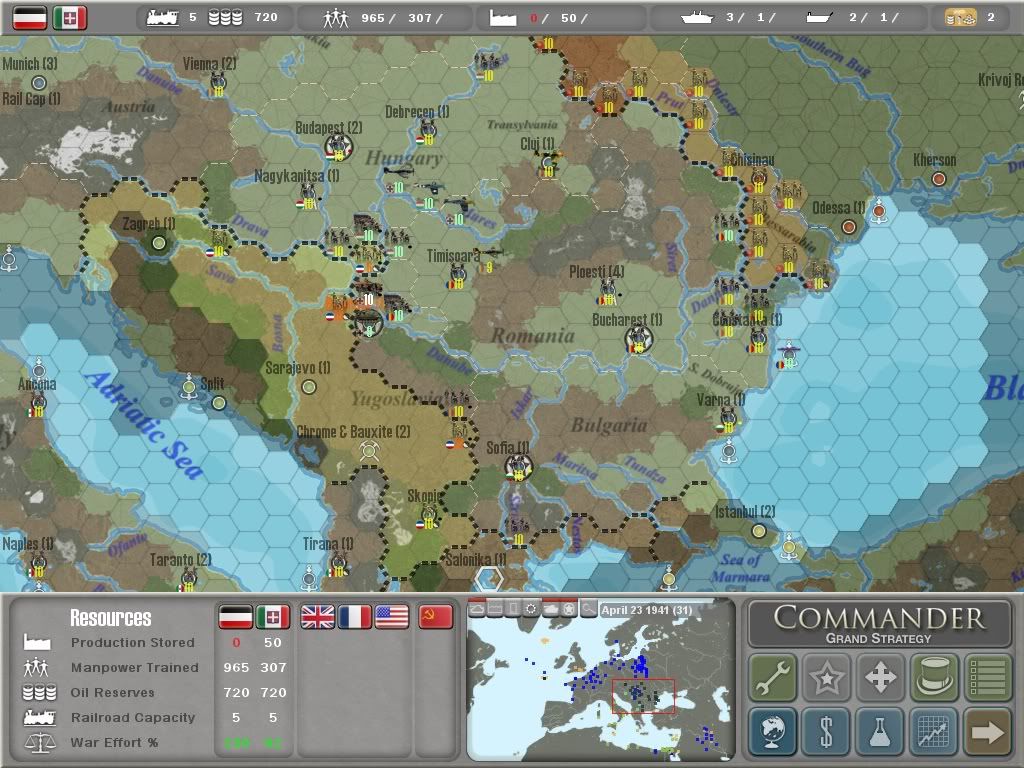This screenshot has width=1024, height=768.
Task: Click the convoy money icon in top bar
Action: pos(961,18)
